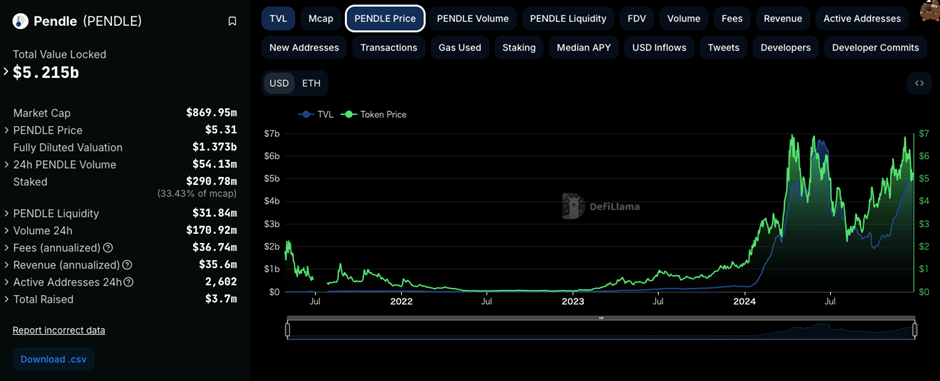Toggle the PENDLE Liquidity chart metric
This screenshot has height=381, width=940.
(568, 19)
